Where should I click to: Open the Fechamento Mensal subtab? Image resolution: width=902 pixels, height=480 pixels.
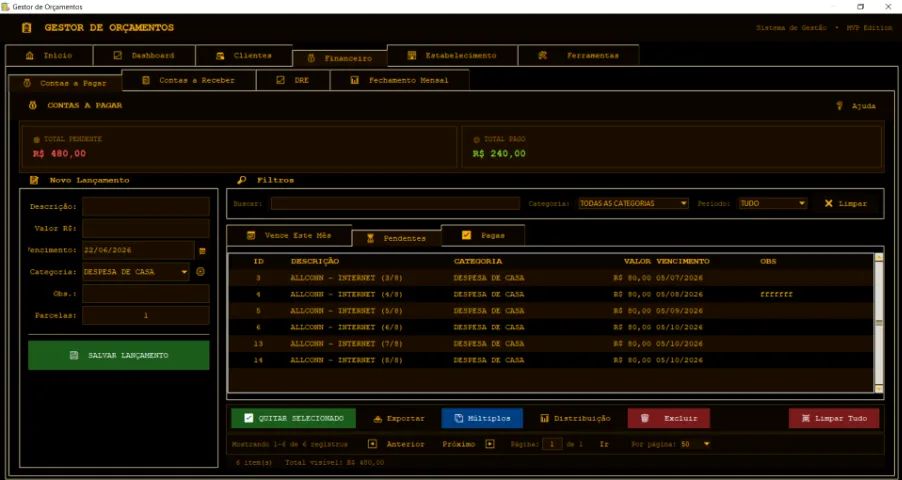tap(400, 81)
